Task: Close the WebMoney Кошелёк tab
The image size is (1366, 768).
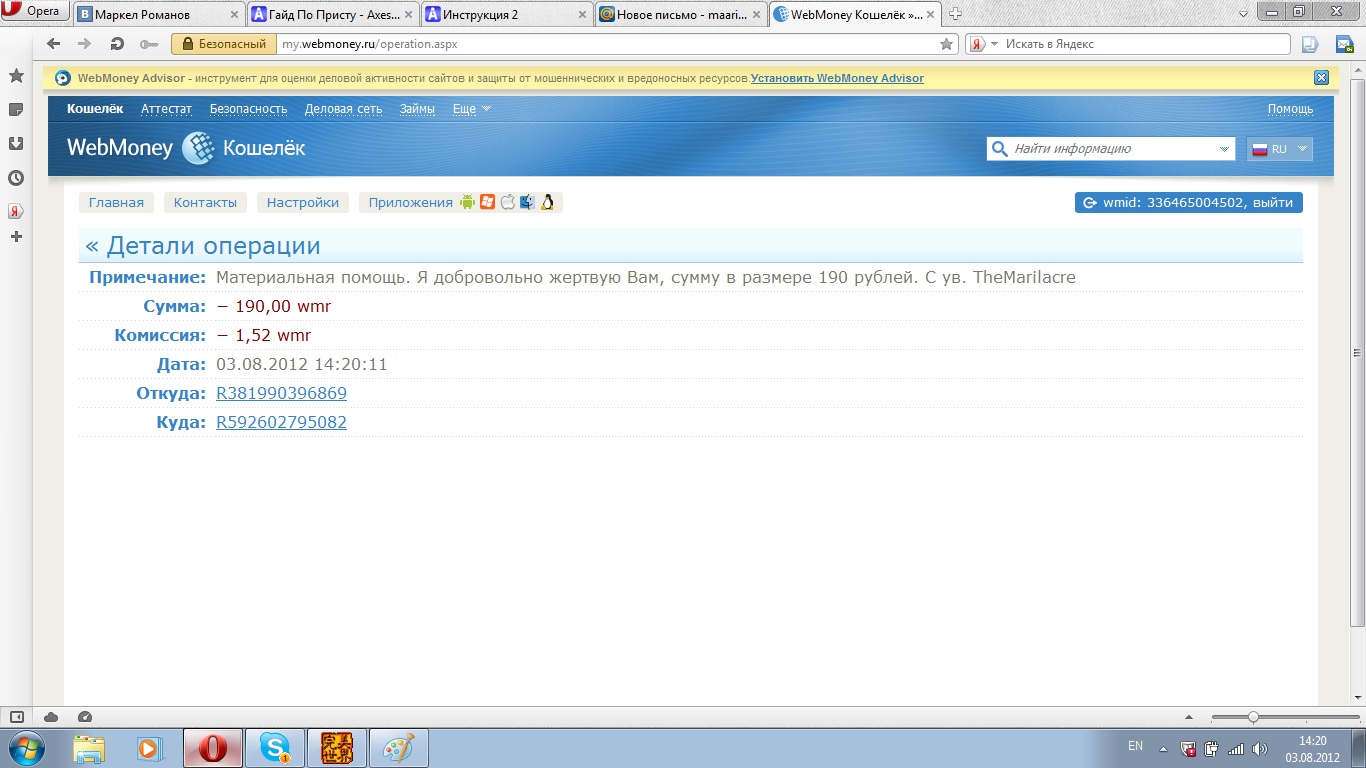Action: (x=931, y=14)
